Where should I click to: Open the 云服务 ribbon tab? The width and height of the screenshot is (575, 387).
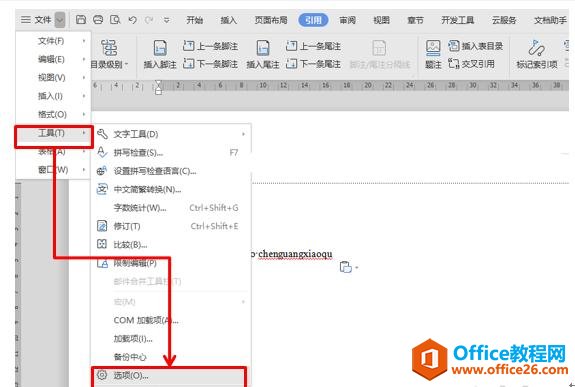(x=504, y=20)
